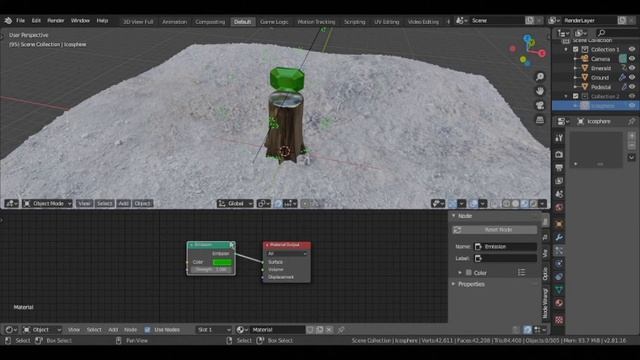This screenshot has width=640, height=360.
Task: Hide the Camera object via eye icon
Action: pyautogui.click(x=632, y=59)
